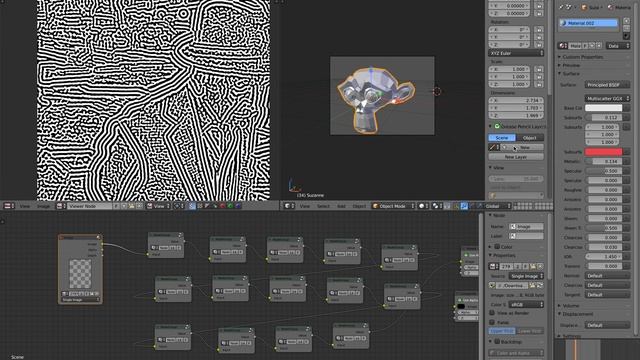Select the Object grease pencil source
Screen dimensions: 640x360
[x=530, y=138]
